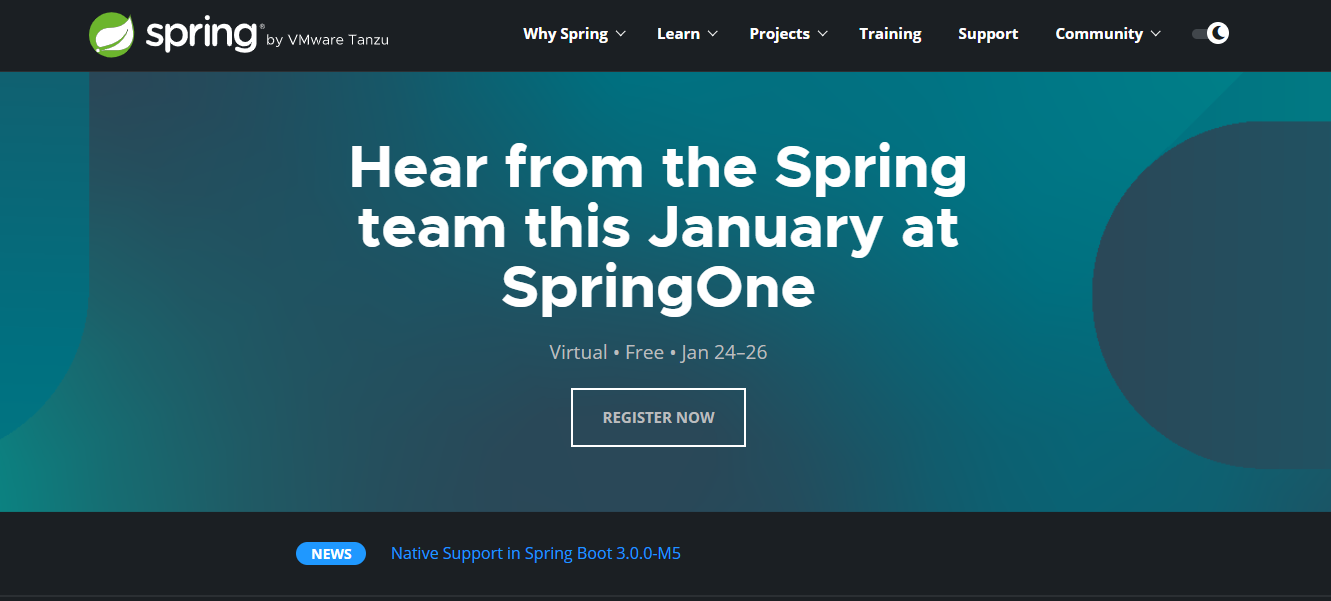Go to the Training page
Viewport: 1331px width, 601px height.
pos(890,34)
